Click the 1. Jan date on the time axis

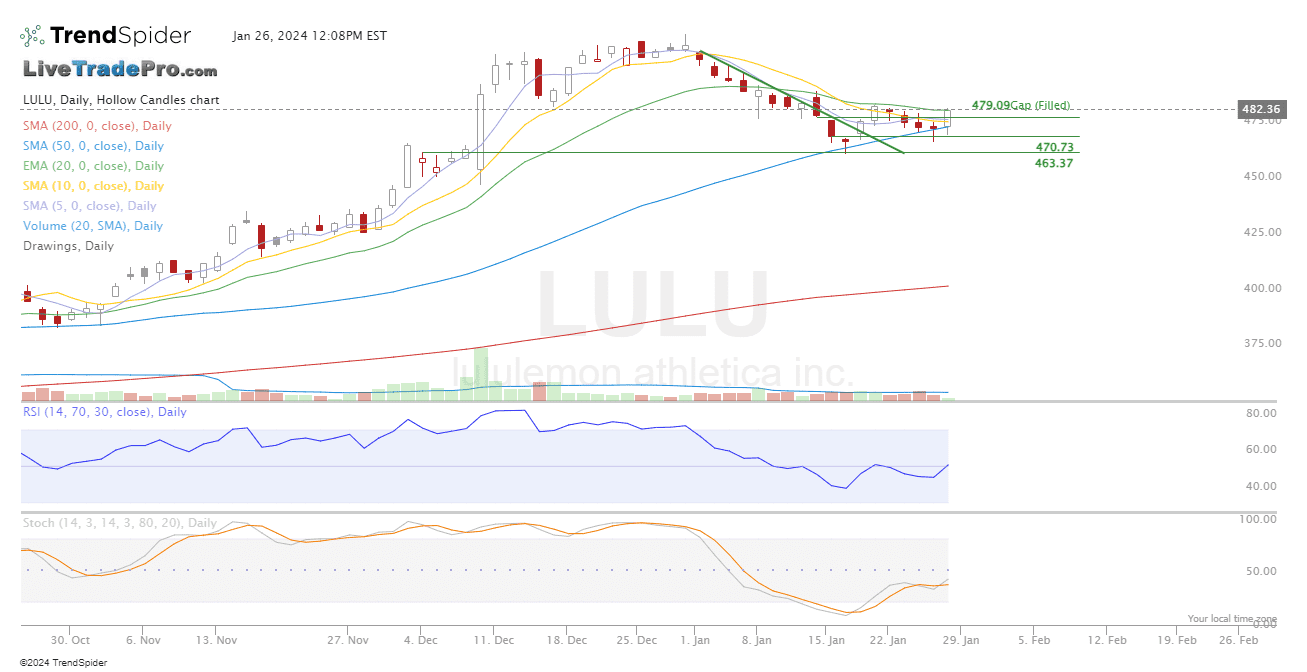[693, 640]
